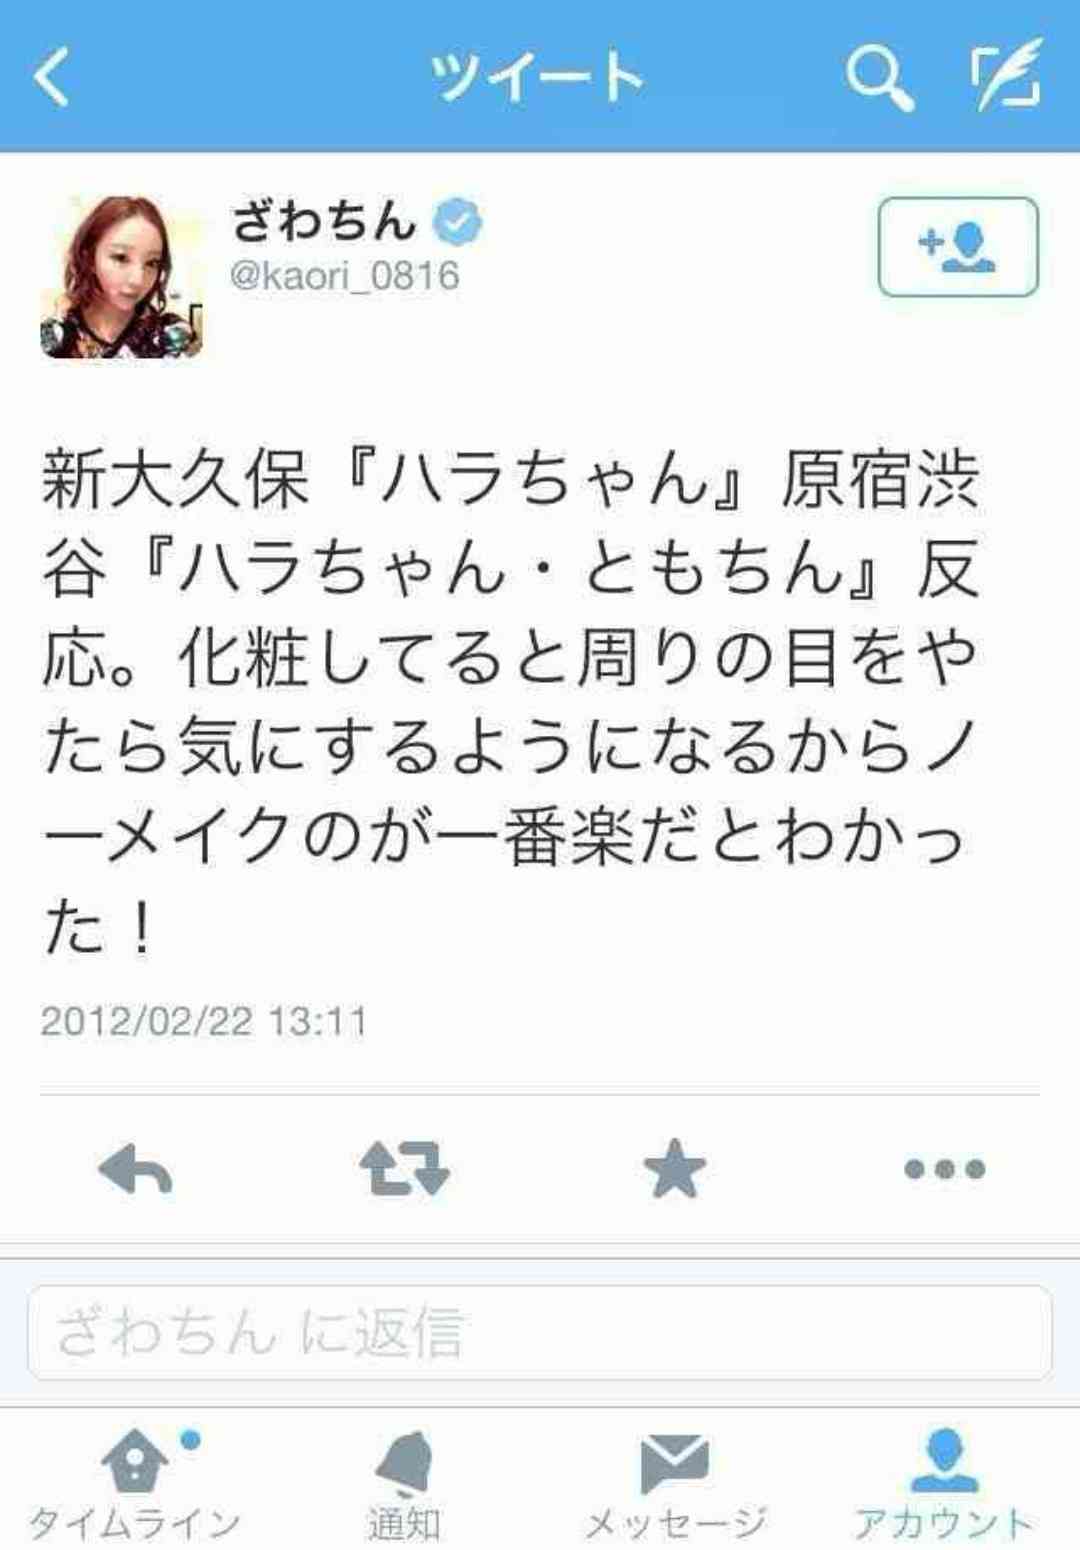This screenshot has width=1080, height=1550.
Task: Open more options with the three dots
Action: [944, 1168]
